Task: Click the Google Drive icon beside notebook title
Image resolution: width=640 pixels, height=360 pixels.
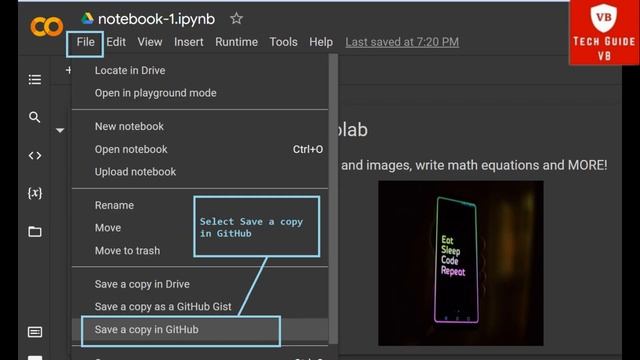Action: coord(87,18)
